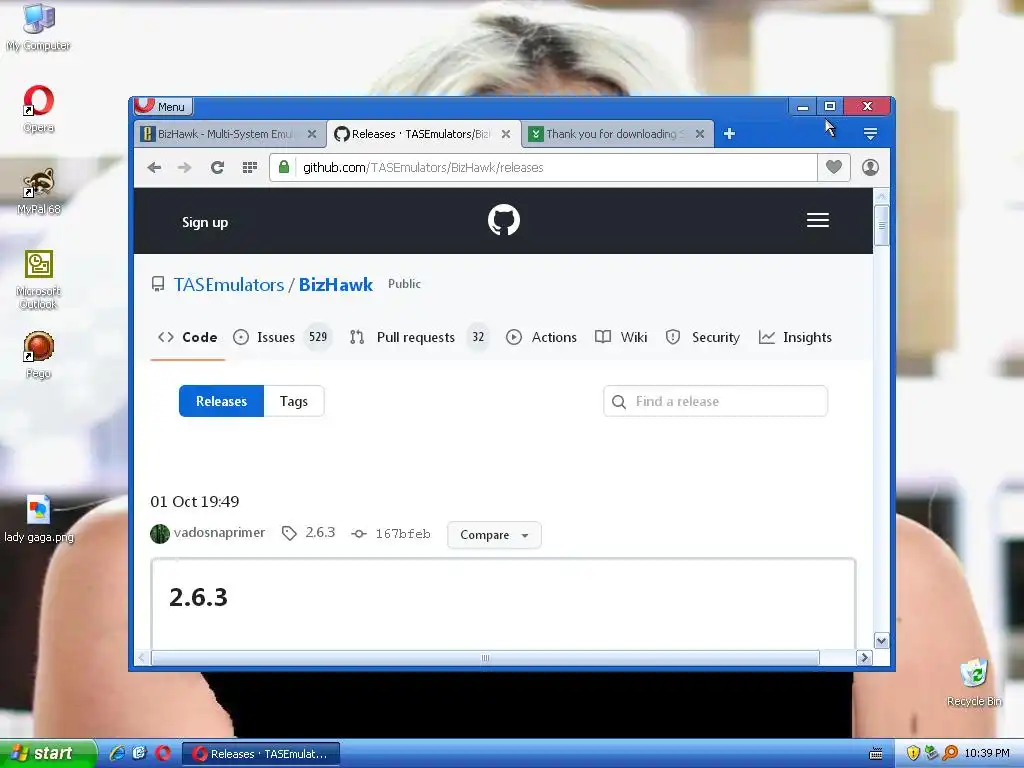This screenshot has width=1024, height=768.
Task: Open the Pull requests tab
Action: coord(419,338)
